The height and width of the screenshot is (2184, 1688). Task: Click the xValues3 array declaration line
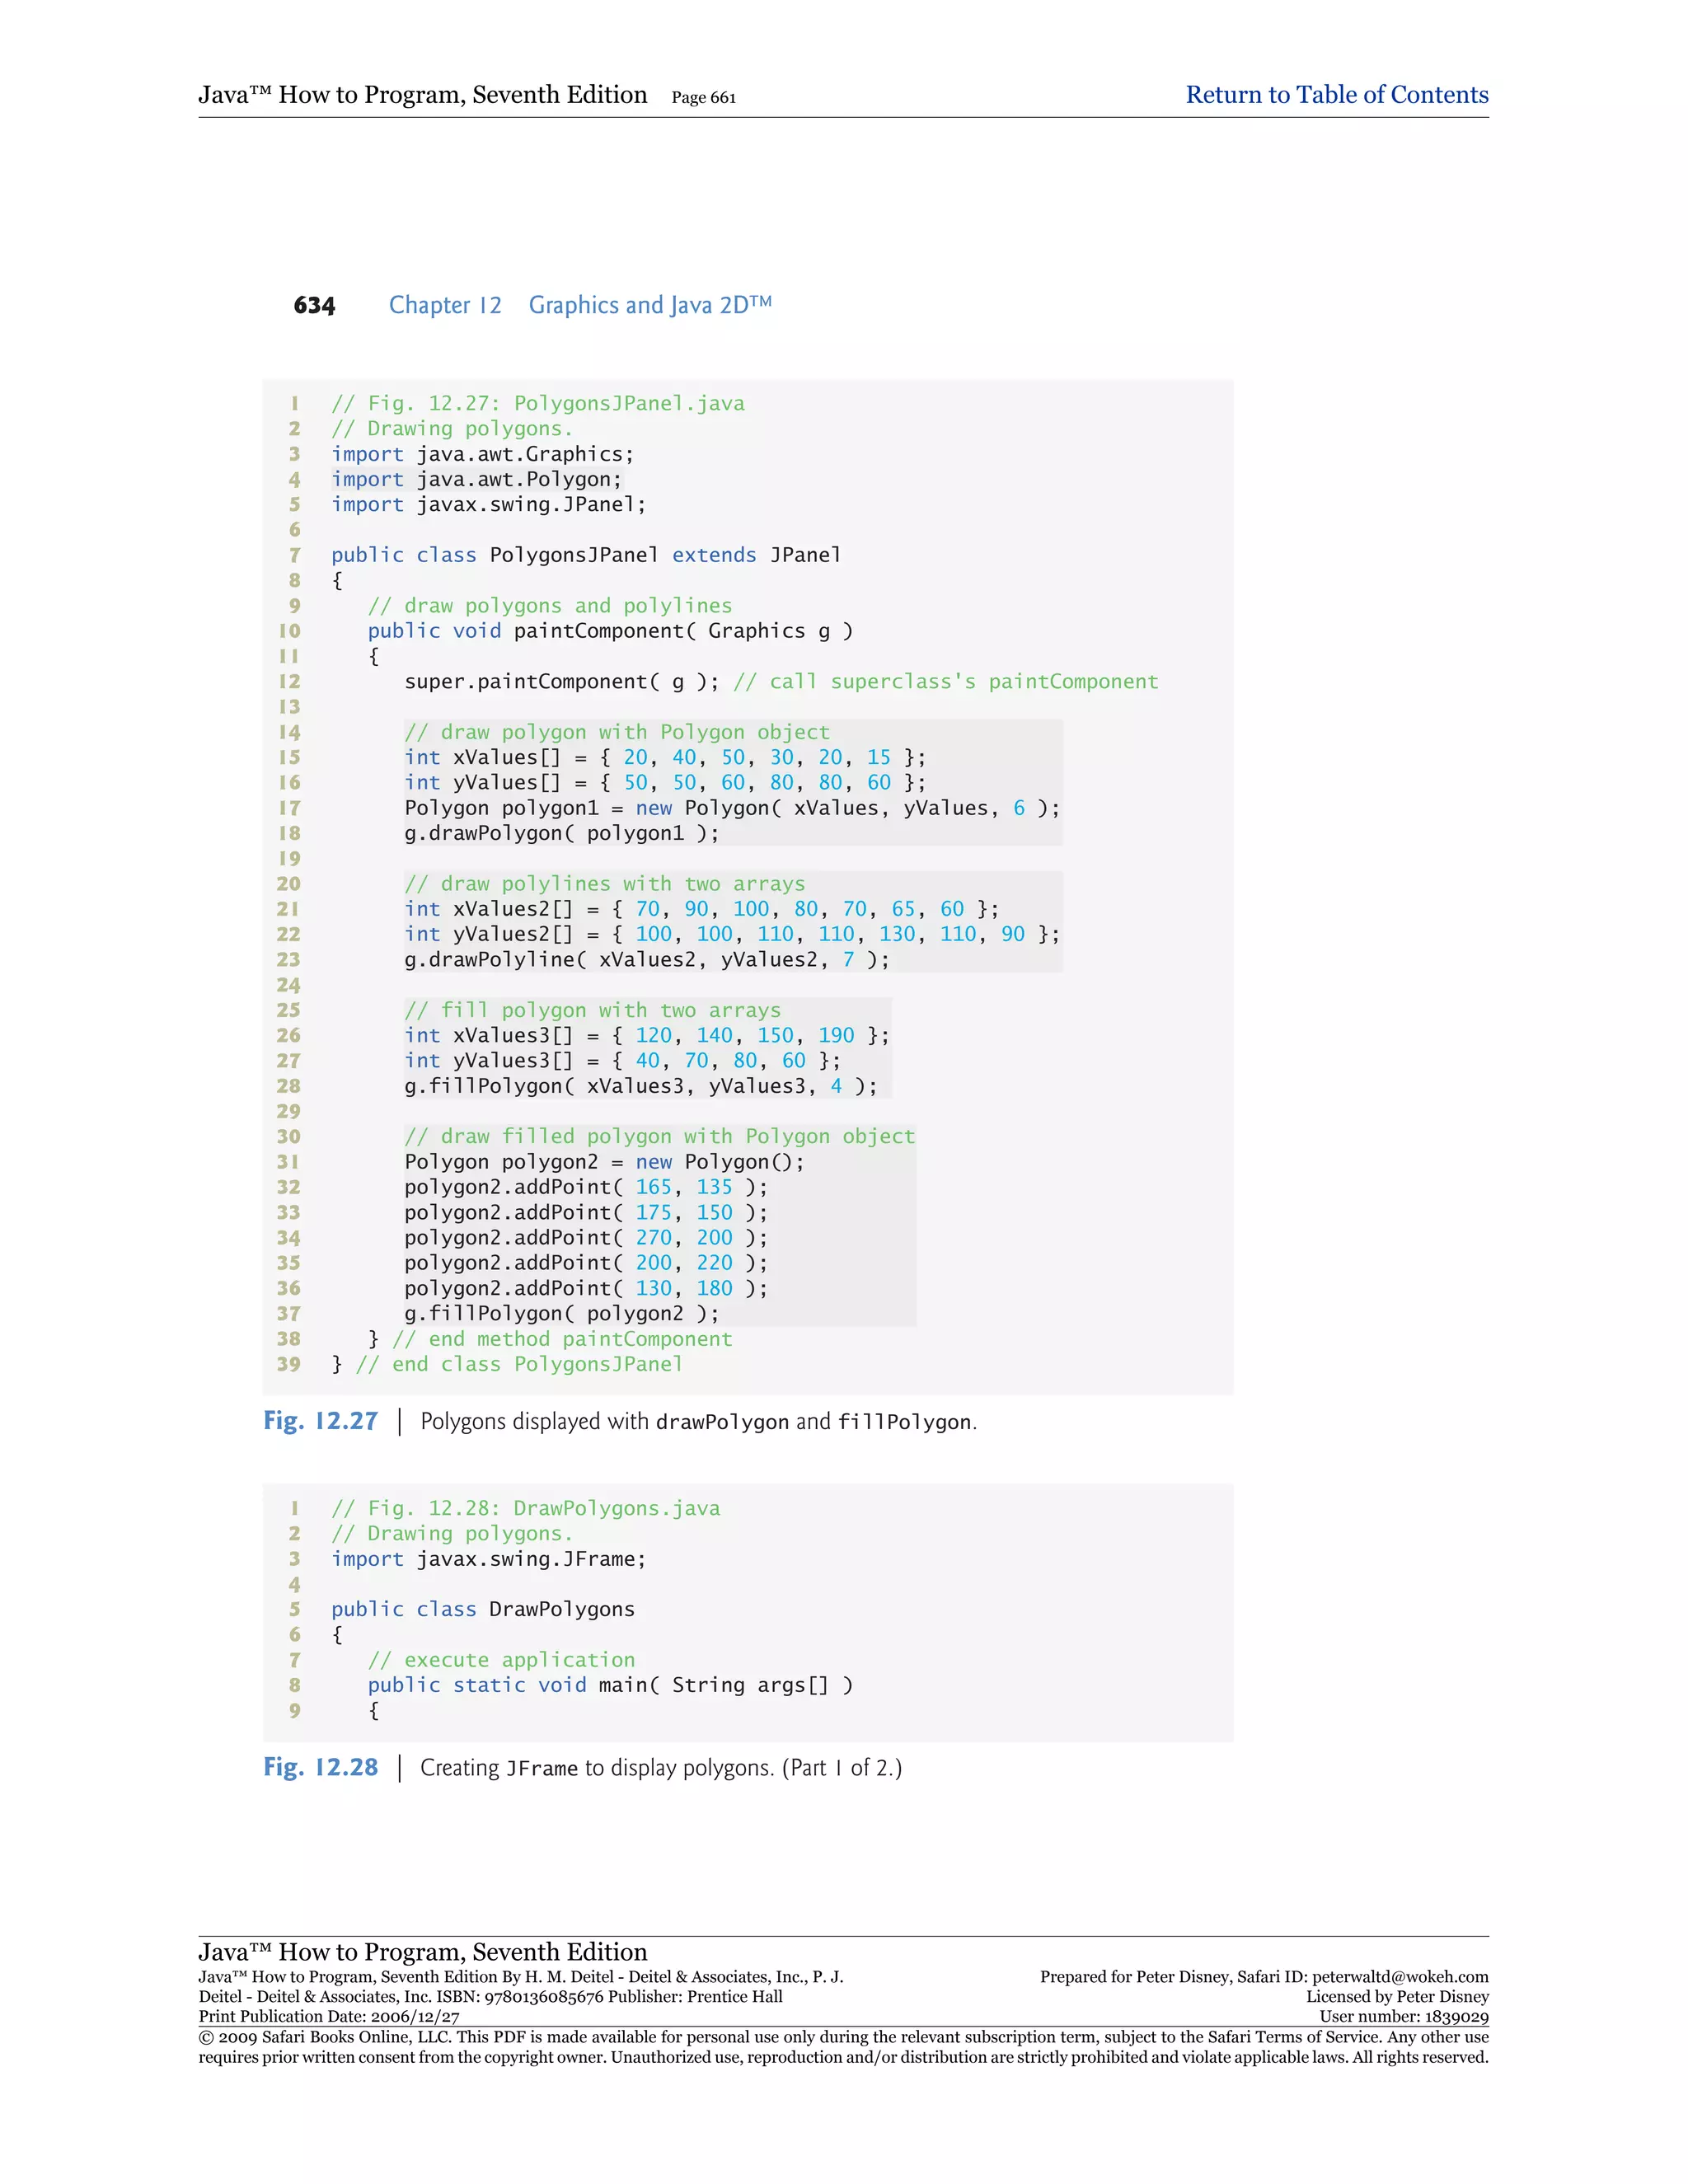(646, 1036)
